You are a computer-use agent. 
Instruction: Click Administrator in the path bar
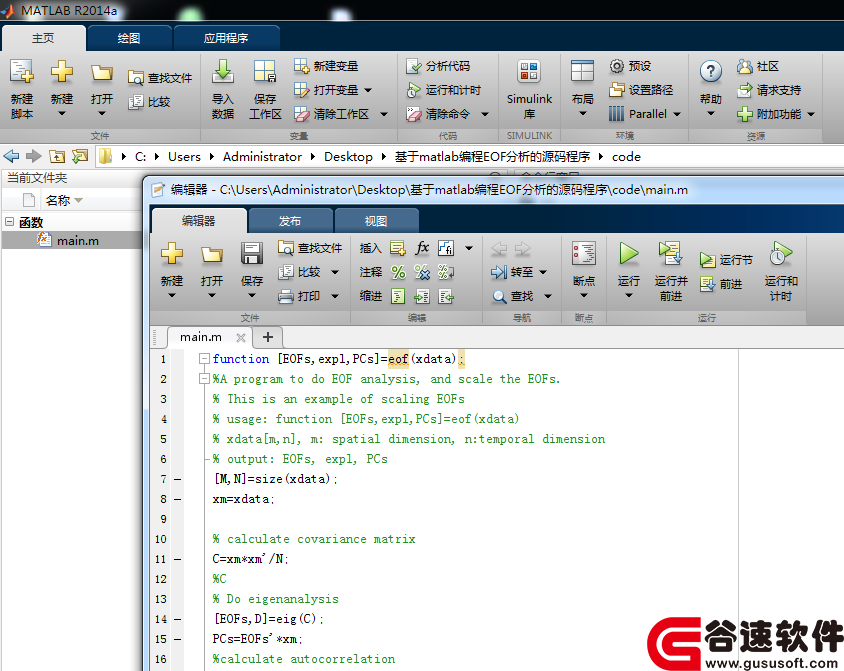click(x=262, y=157)
